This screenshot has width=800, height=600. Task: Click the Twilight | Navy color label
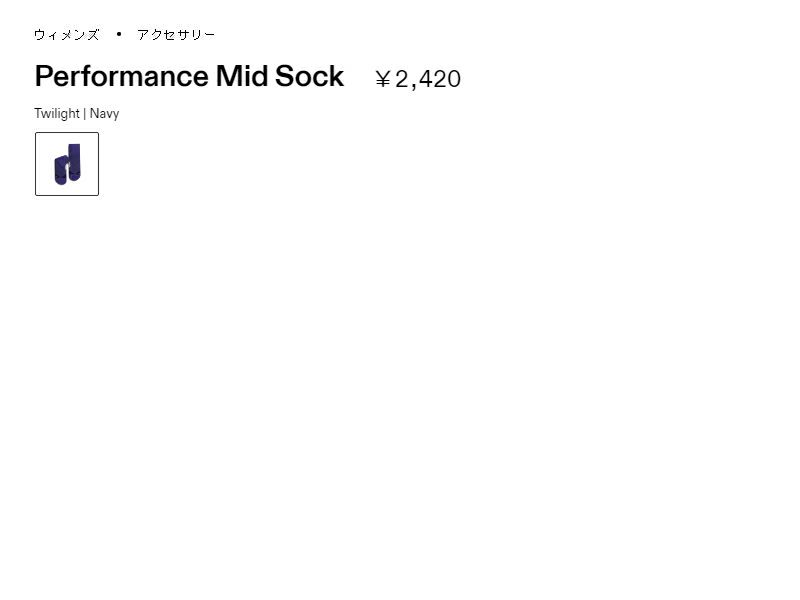(77, 114)
